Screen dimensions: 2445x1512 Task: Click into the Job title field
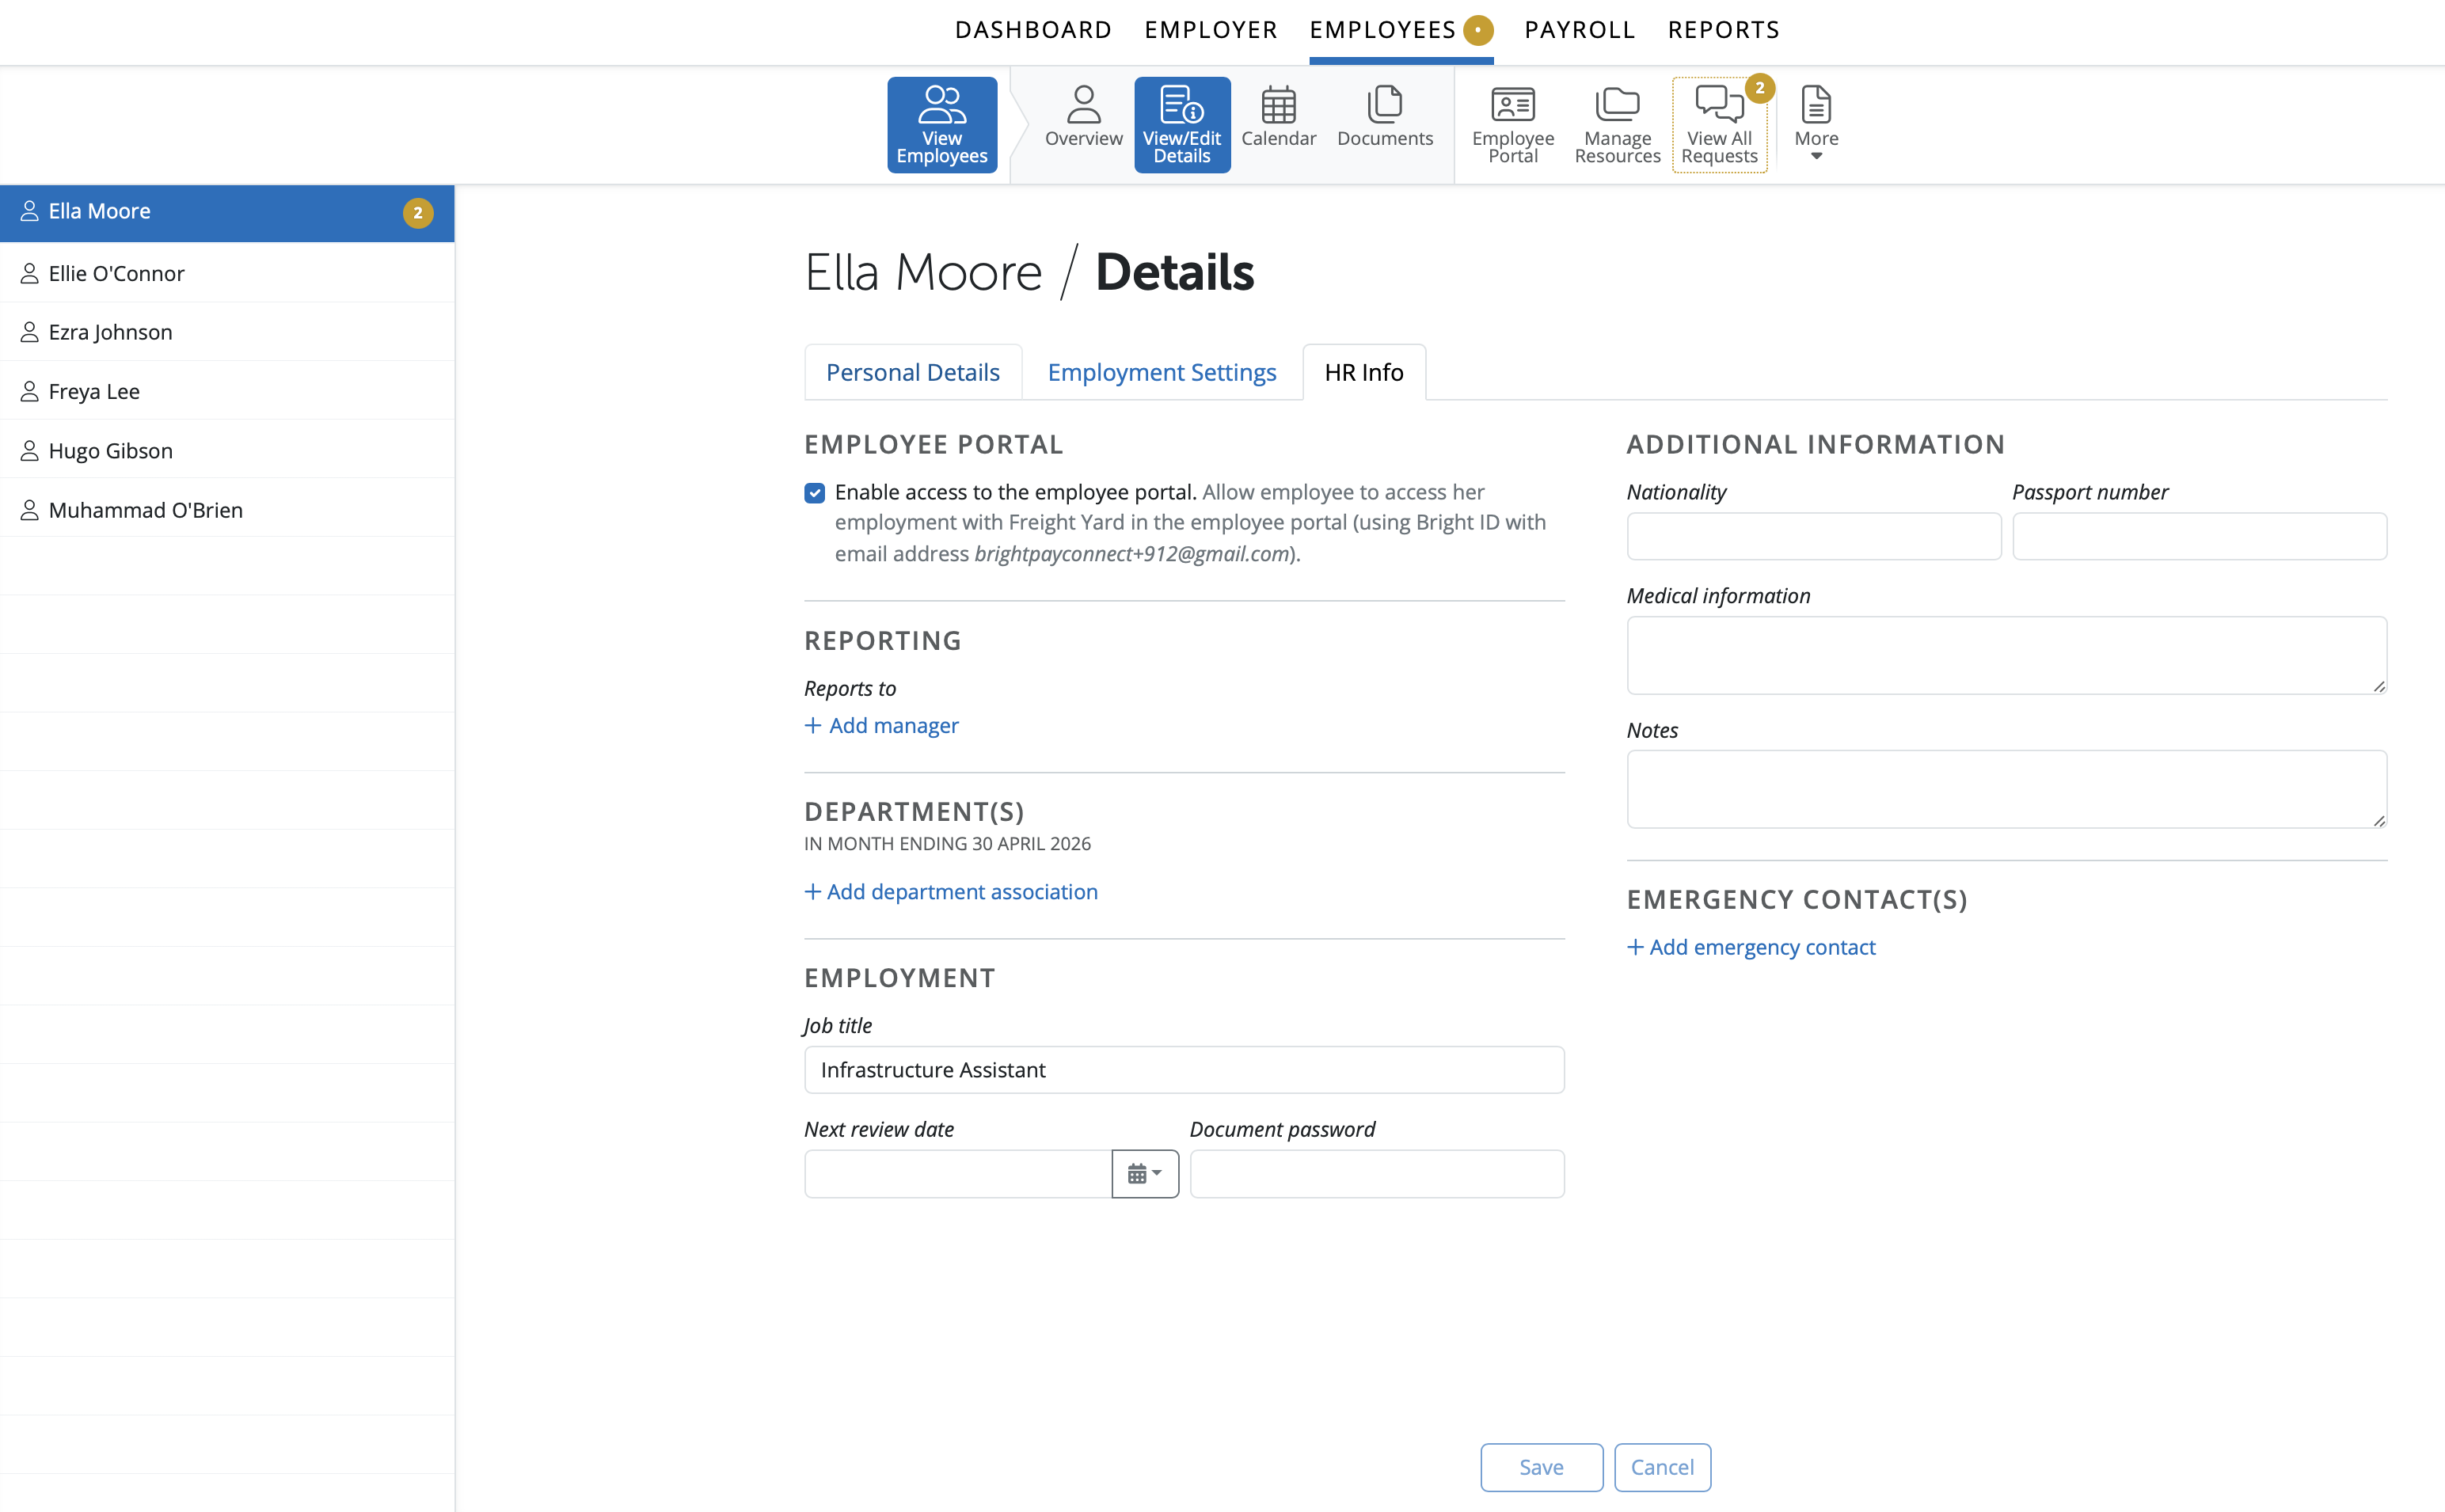[1183, 1070]
